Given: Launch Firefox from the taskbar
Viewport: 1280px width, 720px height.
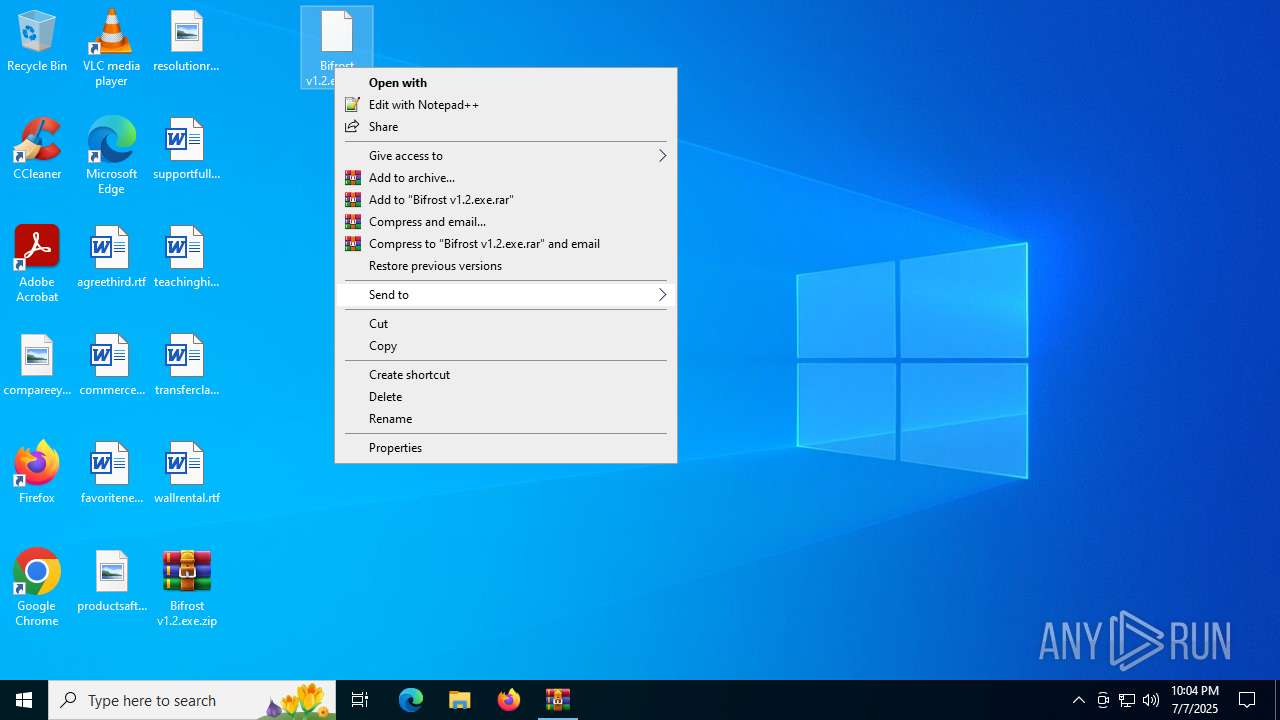Looking at the screenshot, I should click(x=509, y=700).
